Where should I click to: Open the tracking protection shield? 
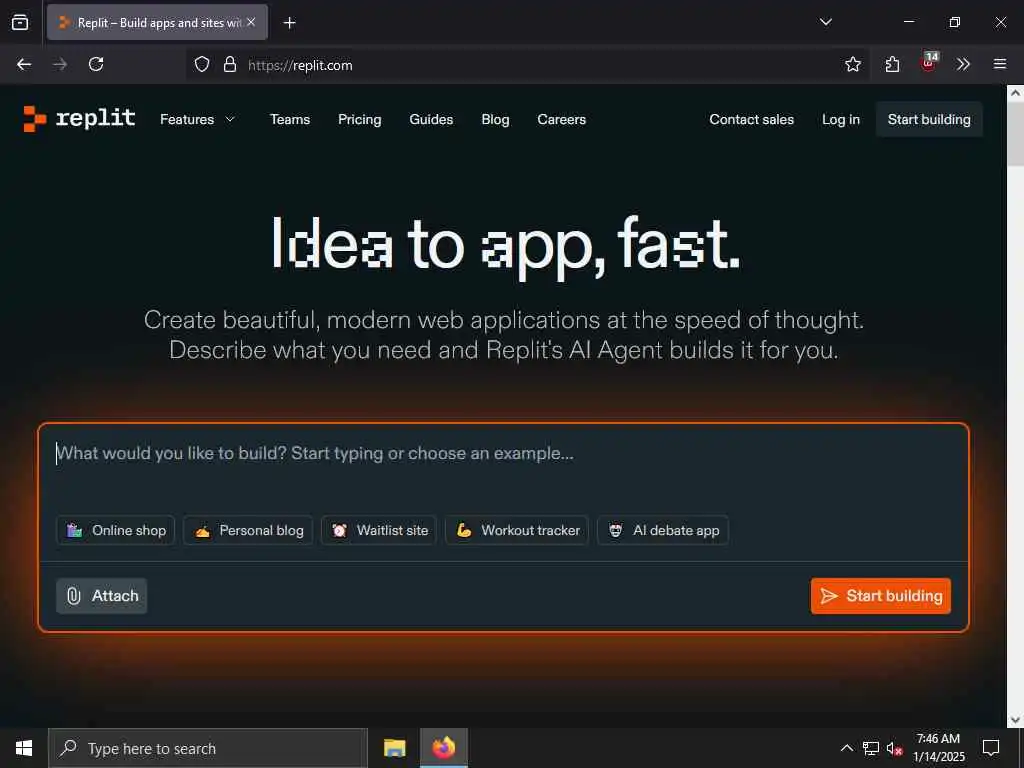[202, 64]
